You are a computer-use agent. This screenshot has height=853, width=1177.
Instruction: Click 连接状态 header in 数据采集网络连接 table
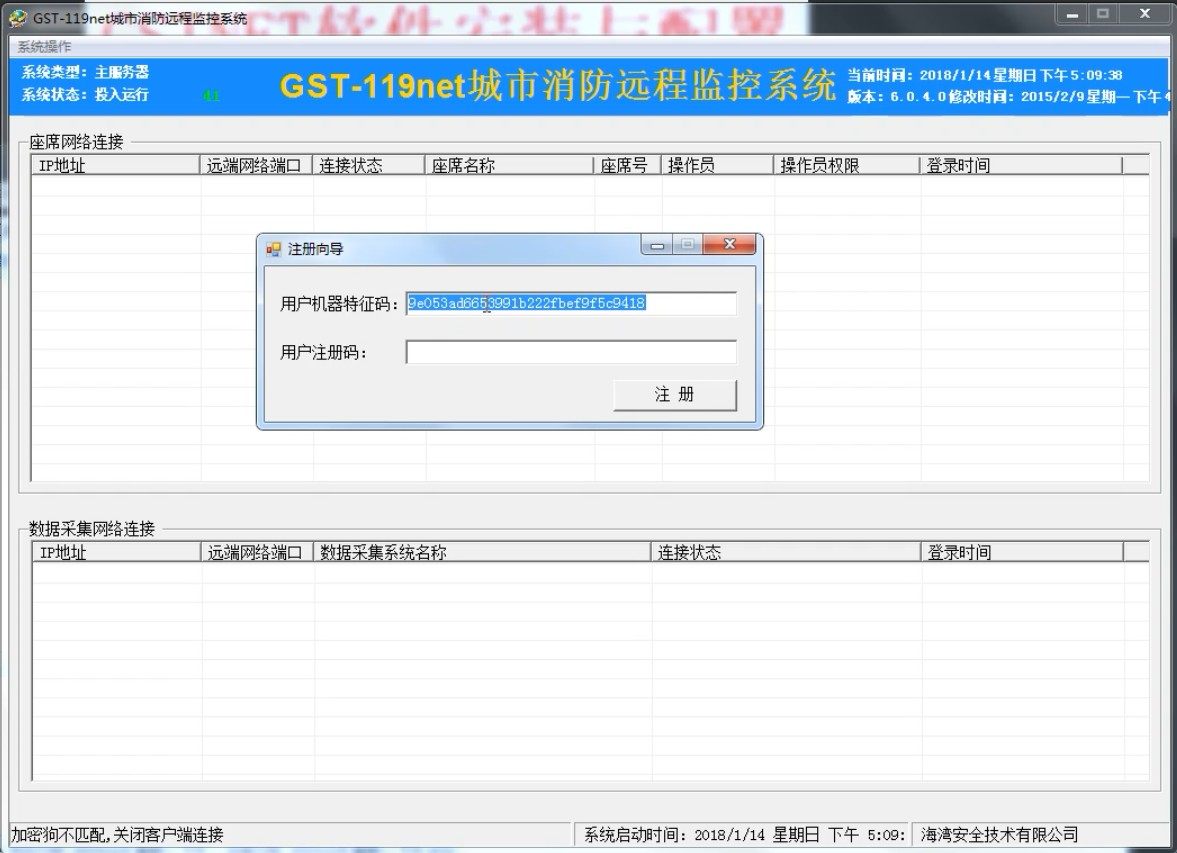click(x=786, y=553)
